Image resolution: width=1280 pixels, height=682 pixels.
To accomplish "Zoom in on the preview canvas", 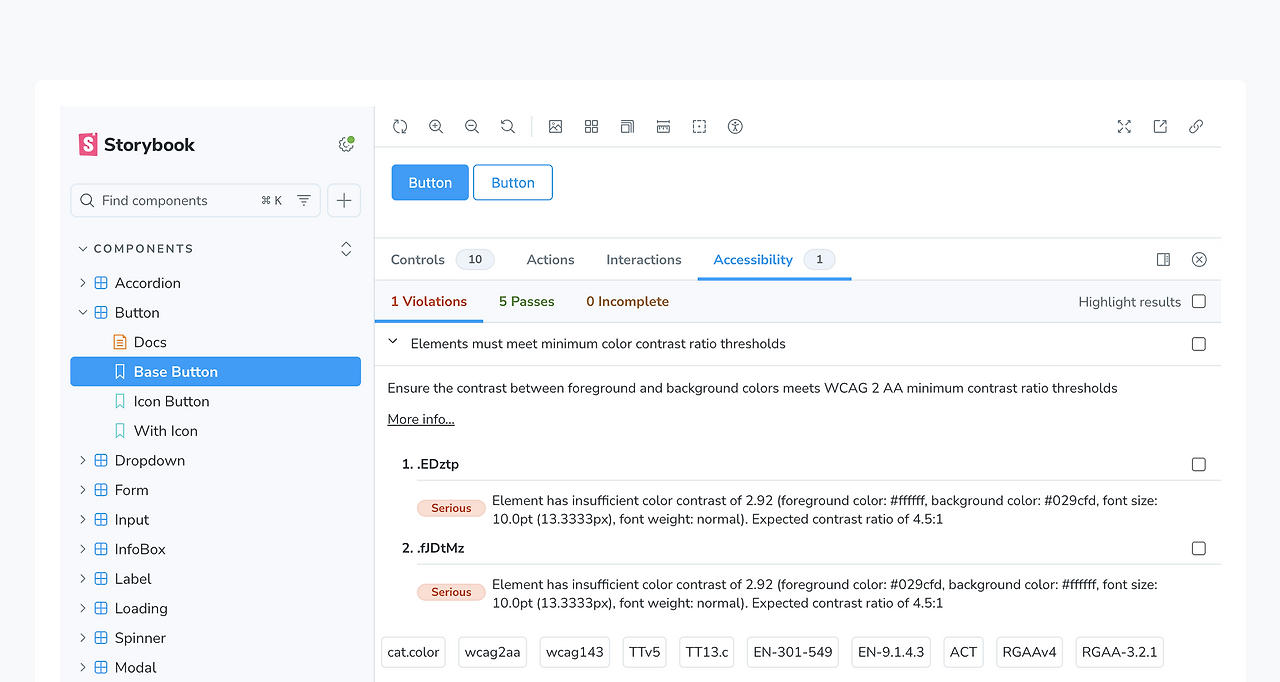I will pos(436,126).
